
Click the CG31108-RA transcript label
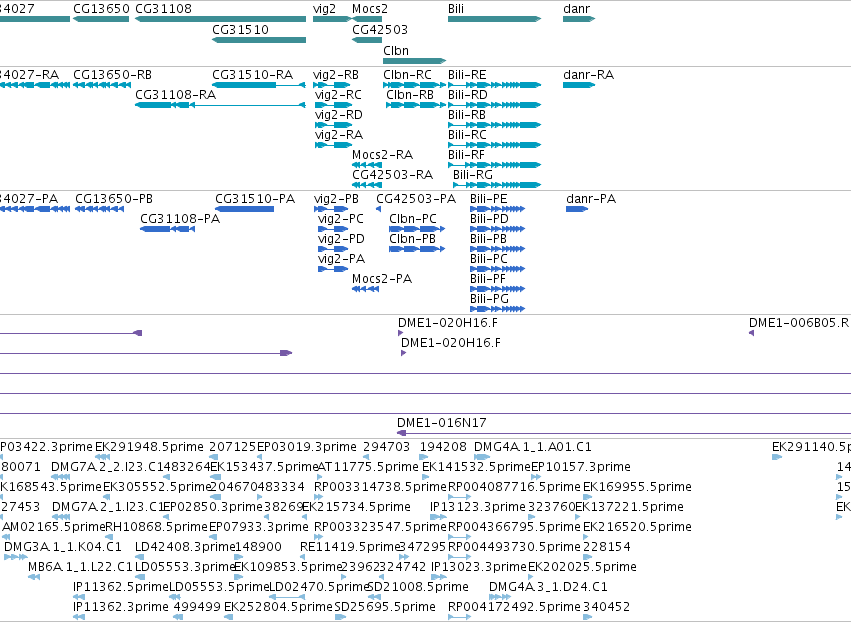175,94
